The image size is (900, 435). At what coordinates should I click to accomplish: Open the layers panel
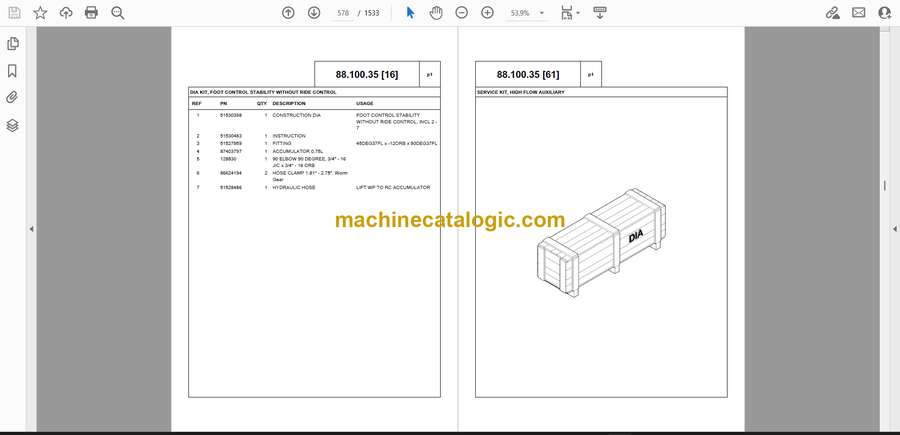point(13,125)
